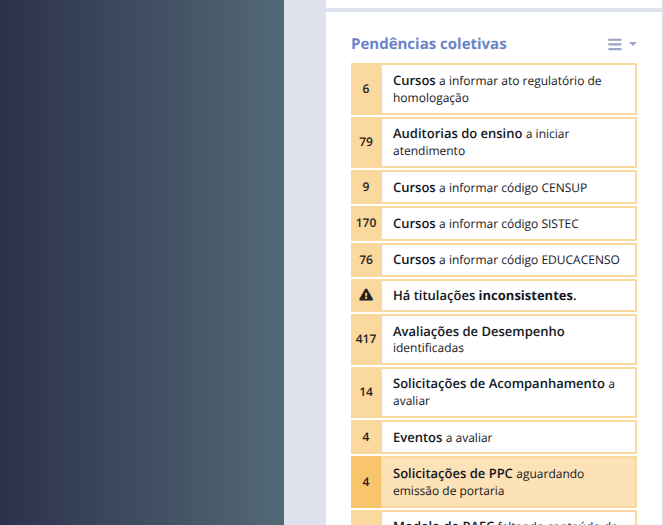
Task: Open Auditorias do ensino a iniciar atendimento
Action: click(494, 142)
